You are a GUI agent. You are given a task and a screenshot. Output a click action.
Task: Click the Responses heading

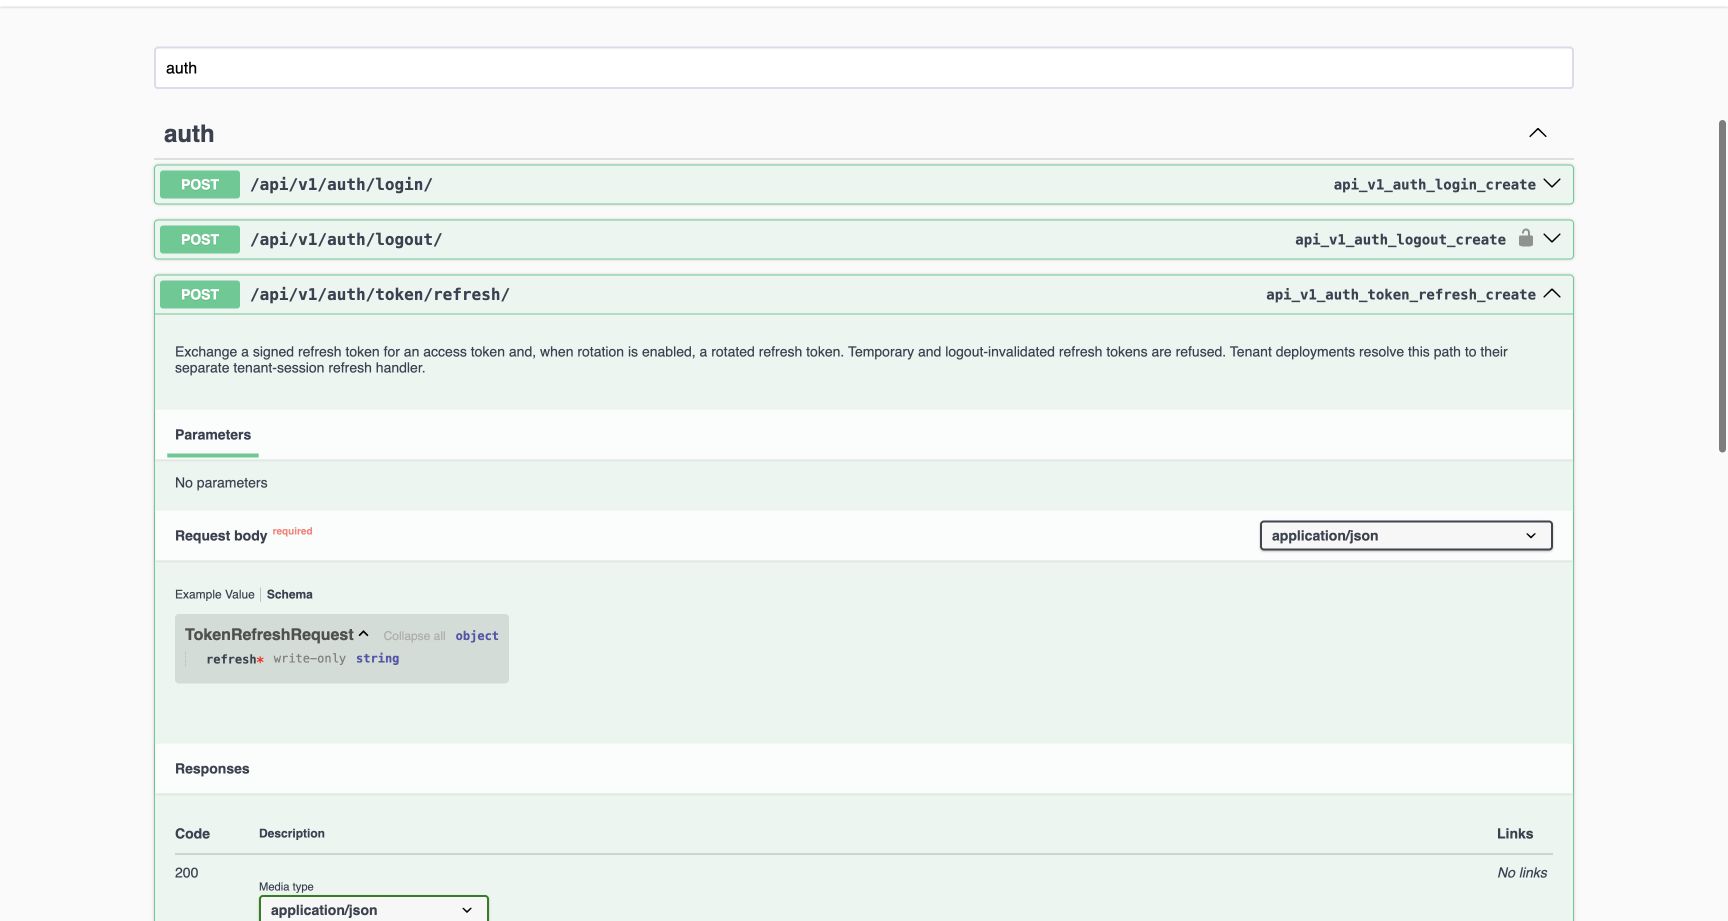(212, 769)
